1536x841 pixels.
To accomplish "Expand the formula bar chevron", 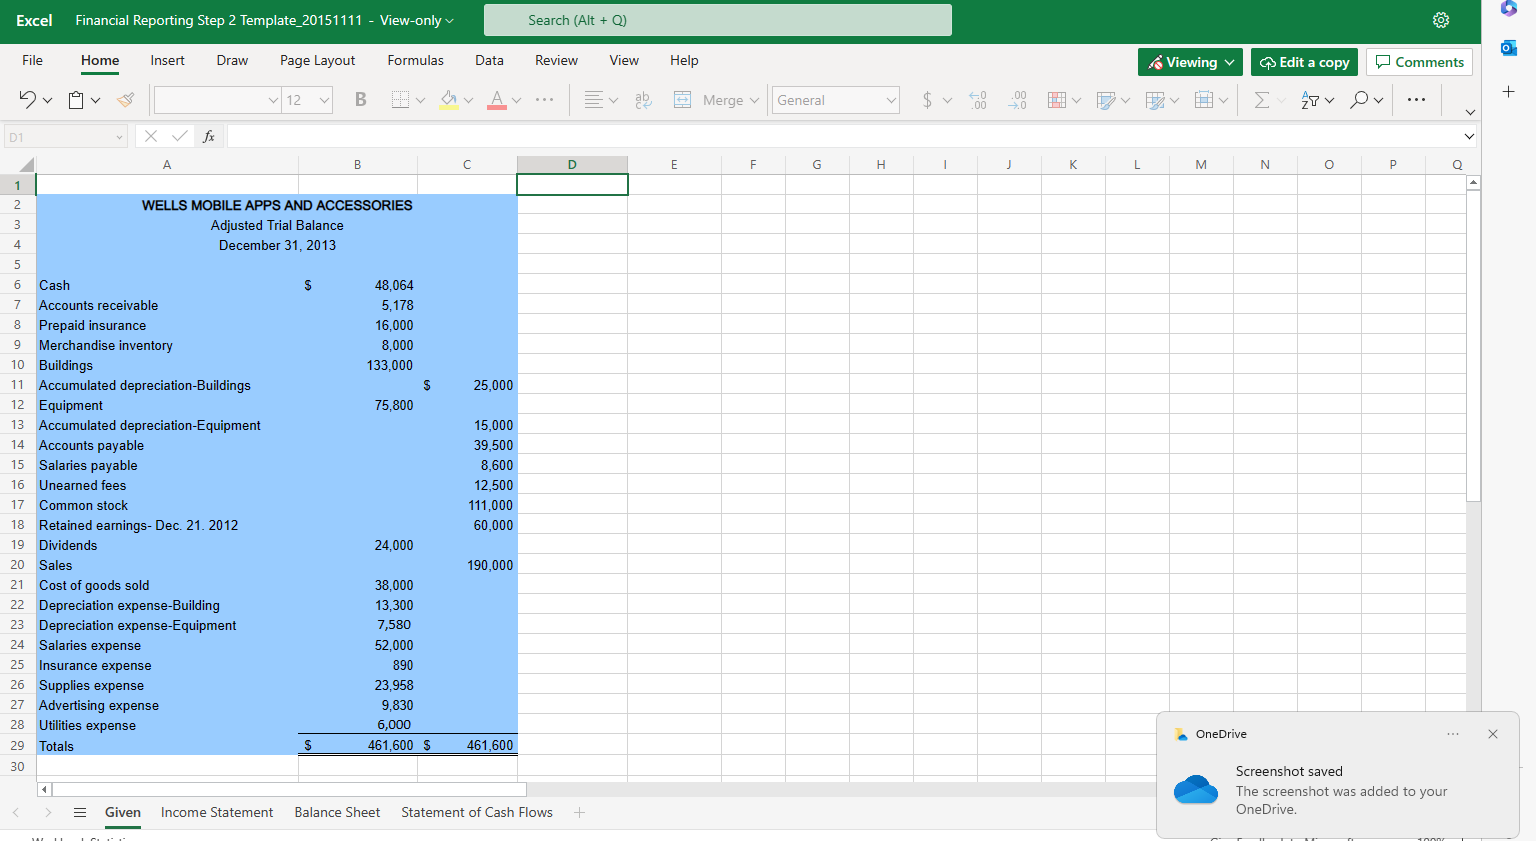I will coord(1469,136).
